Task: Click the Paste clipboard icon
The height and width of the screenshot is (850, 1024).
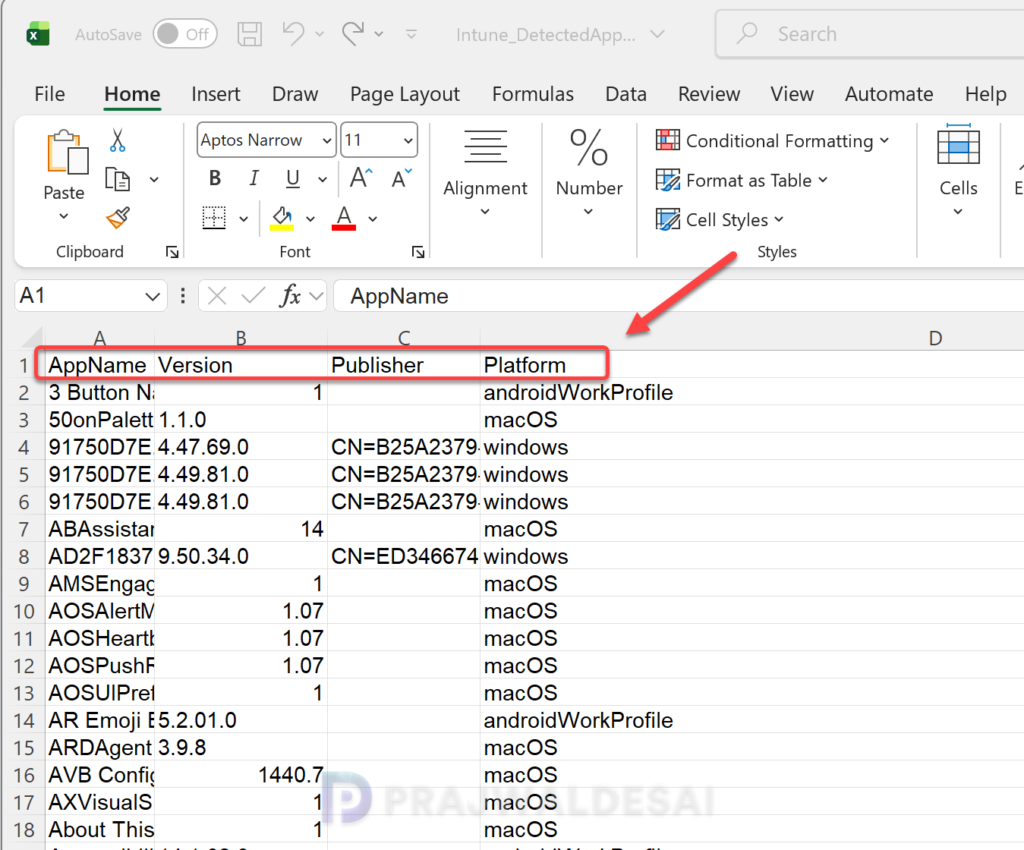Action: click(66, 153)
